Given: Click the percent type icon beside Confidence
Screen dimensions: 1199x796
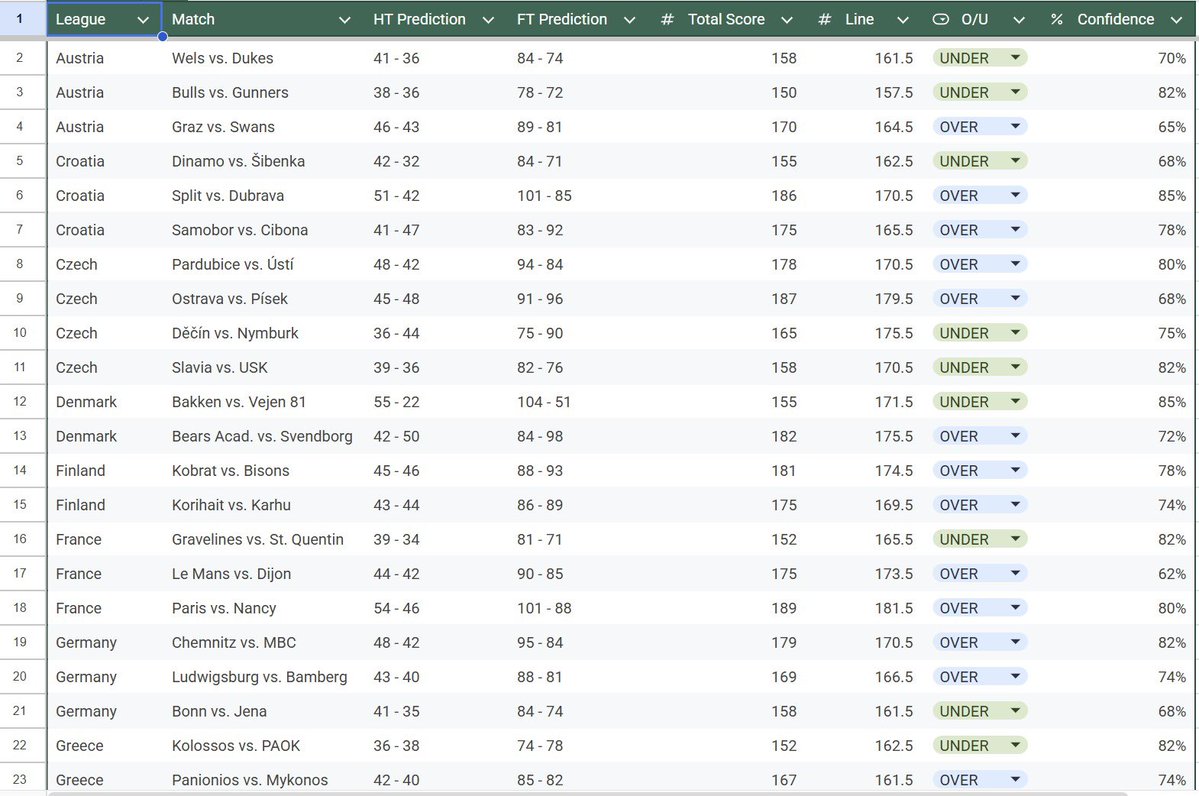Looking at the screenshot, I should pyautogui.click(x=1057, y=19).
